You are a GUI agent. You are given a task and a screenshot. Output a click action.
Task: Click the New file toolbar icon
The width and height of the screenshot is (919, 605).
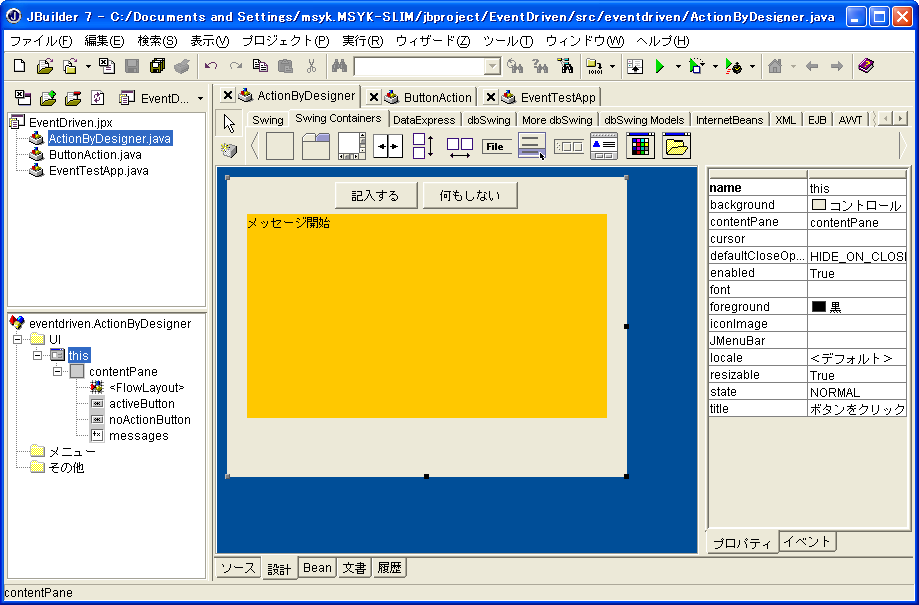pyautogui.click(x=19, y=67)
